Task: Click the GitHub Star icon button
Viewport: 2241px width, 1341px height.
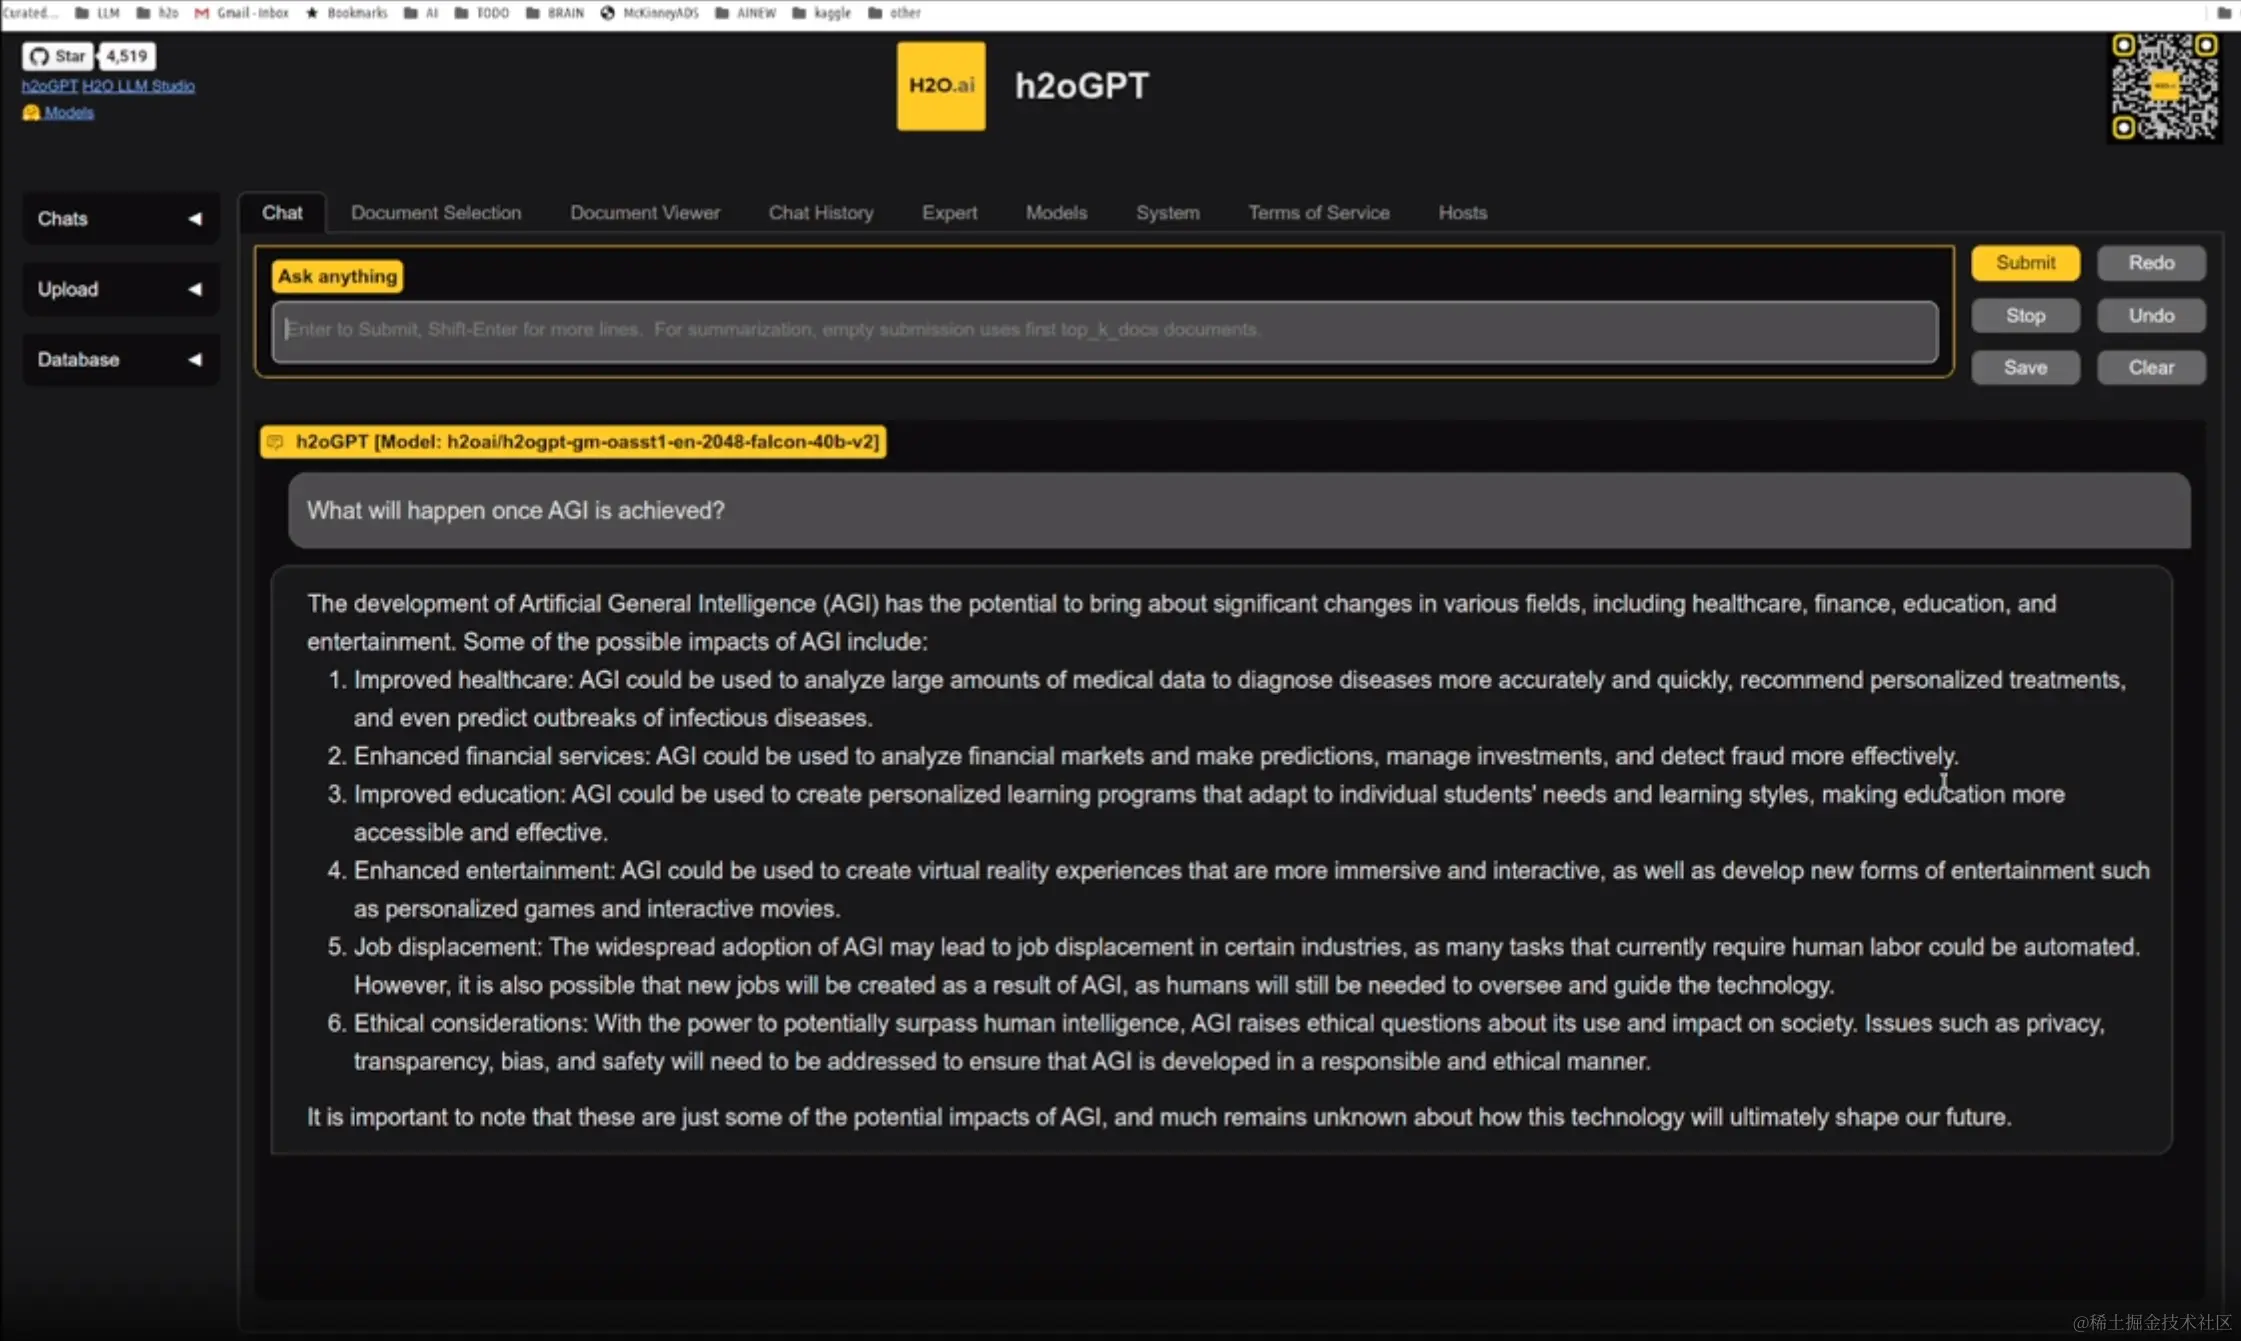Action: click(x=57, y=56)
